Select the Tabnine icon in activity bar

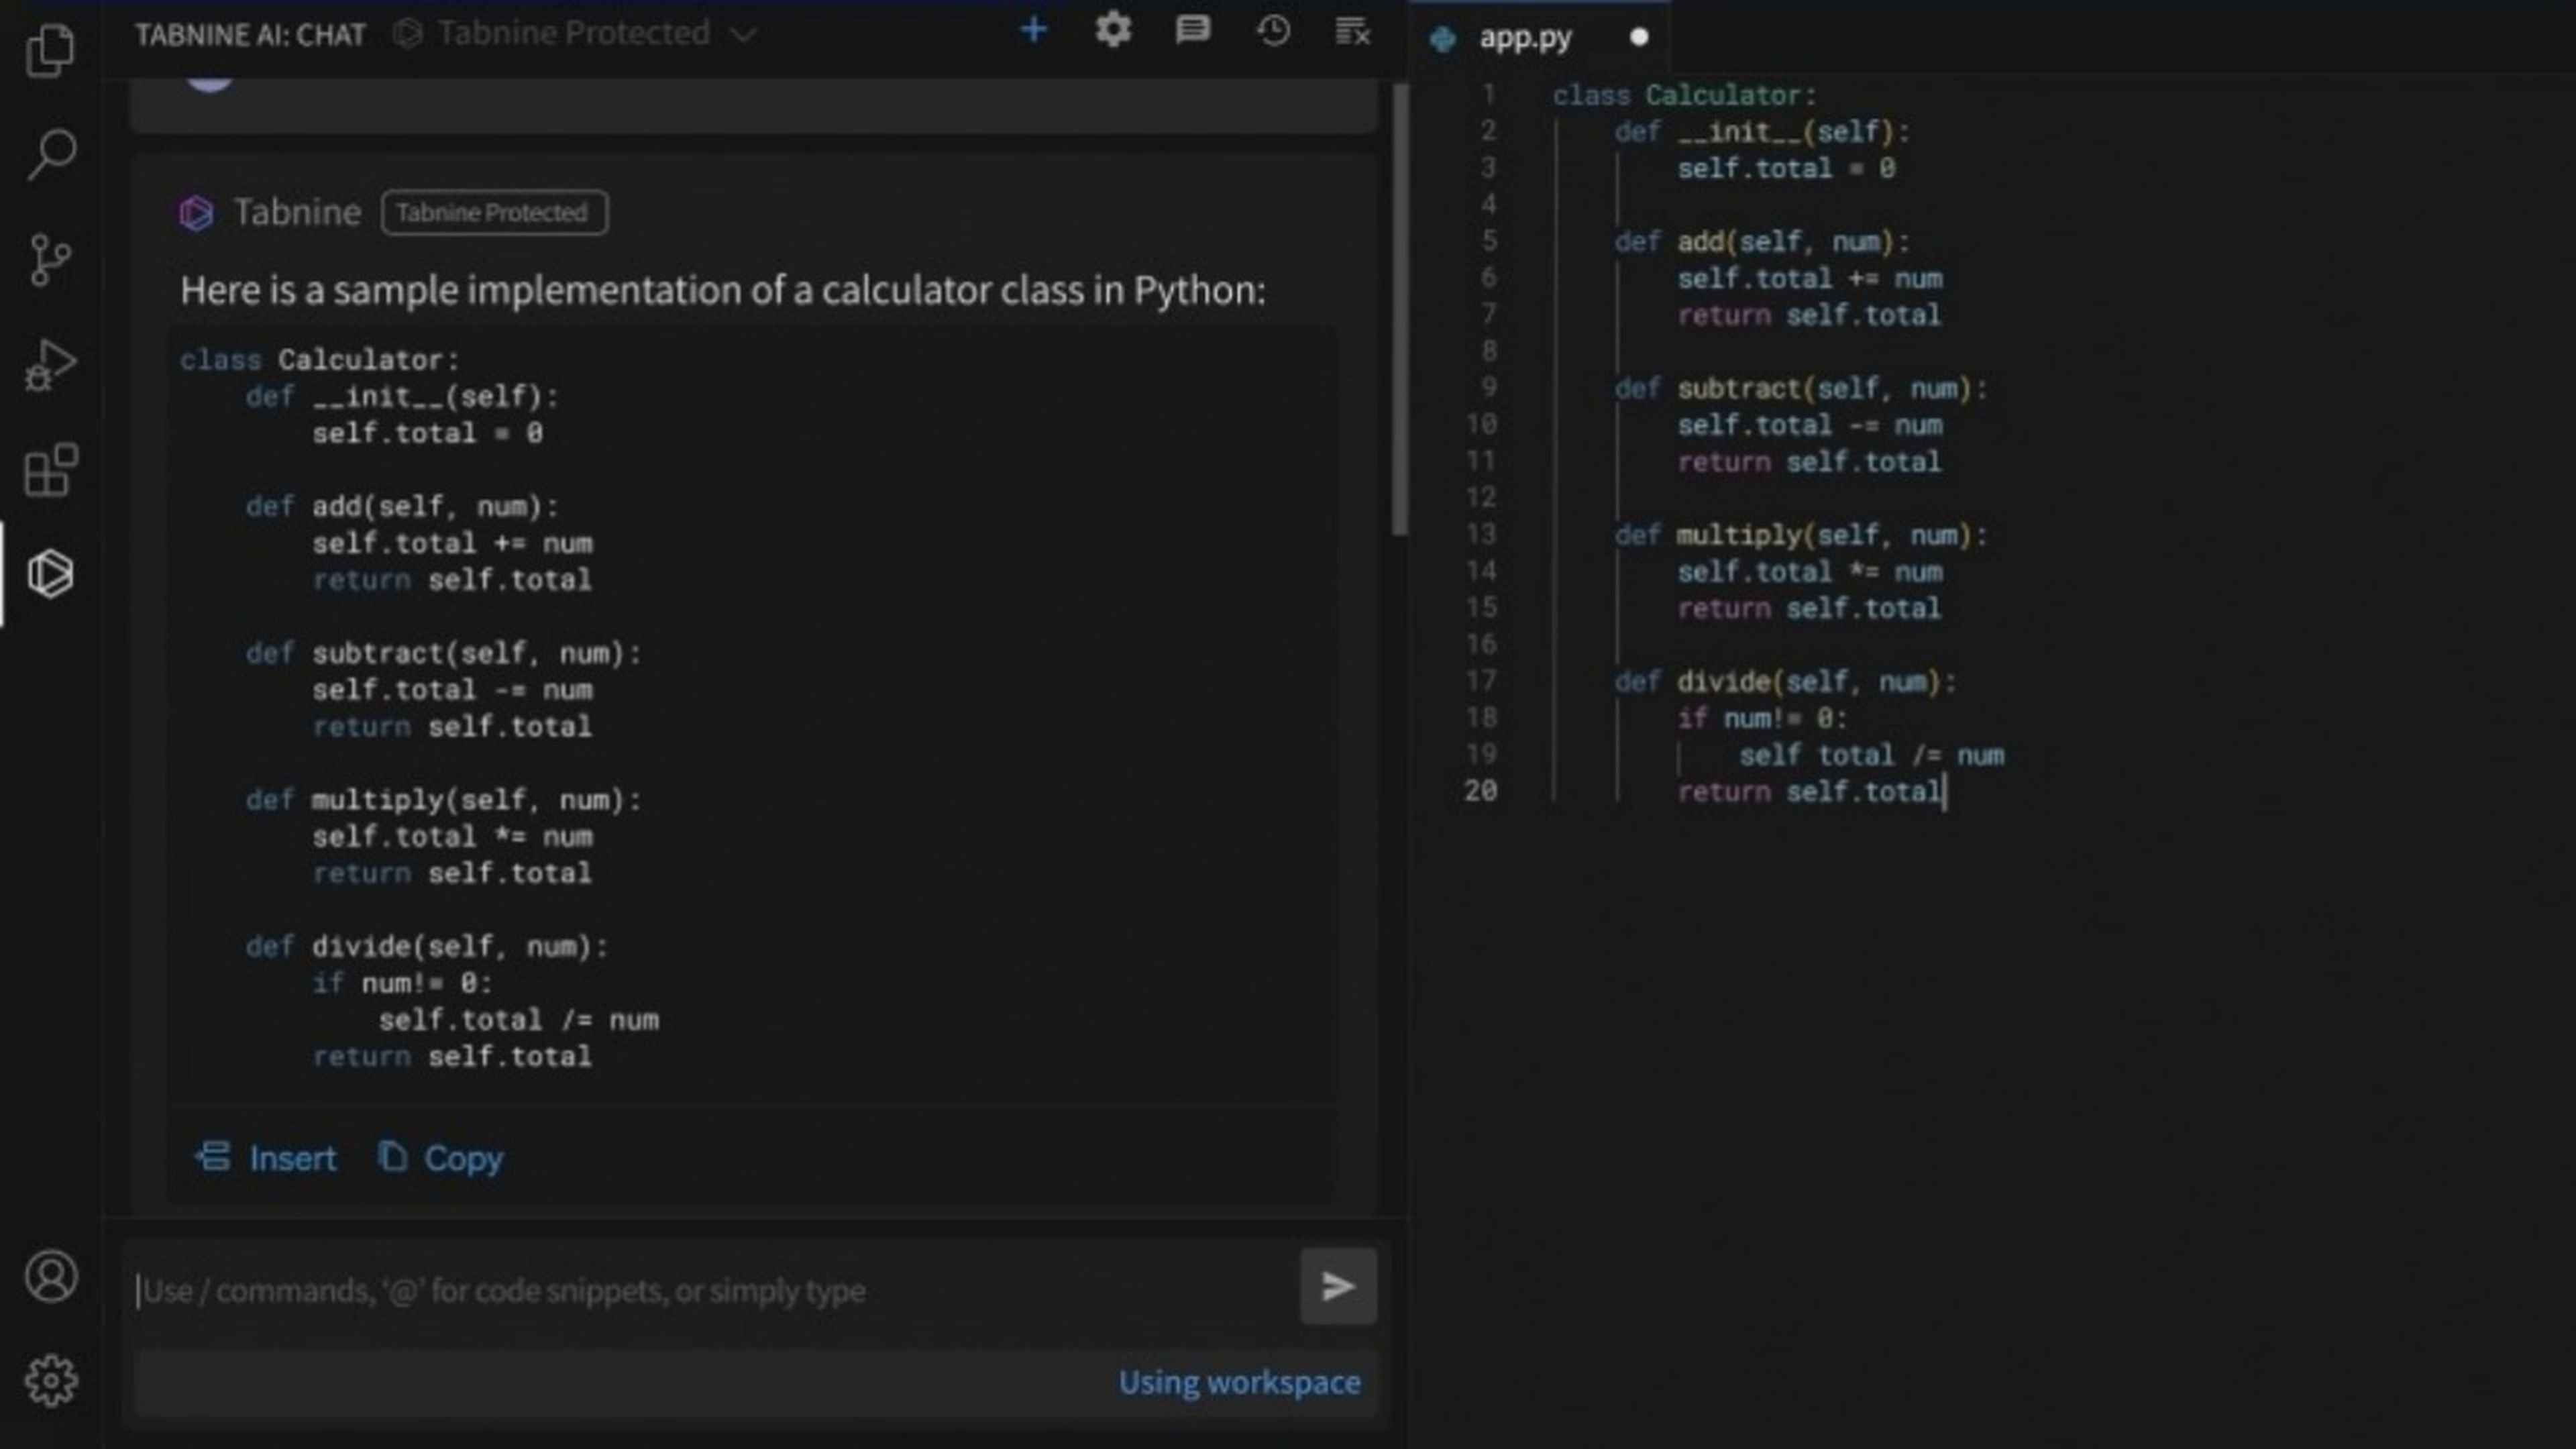50,574
